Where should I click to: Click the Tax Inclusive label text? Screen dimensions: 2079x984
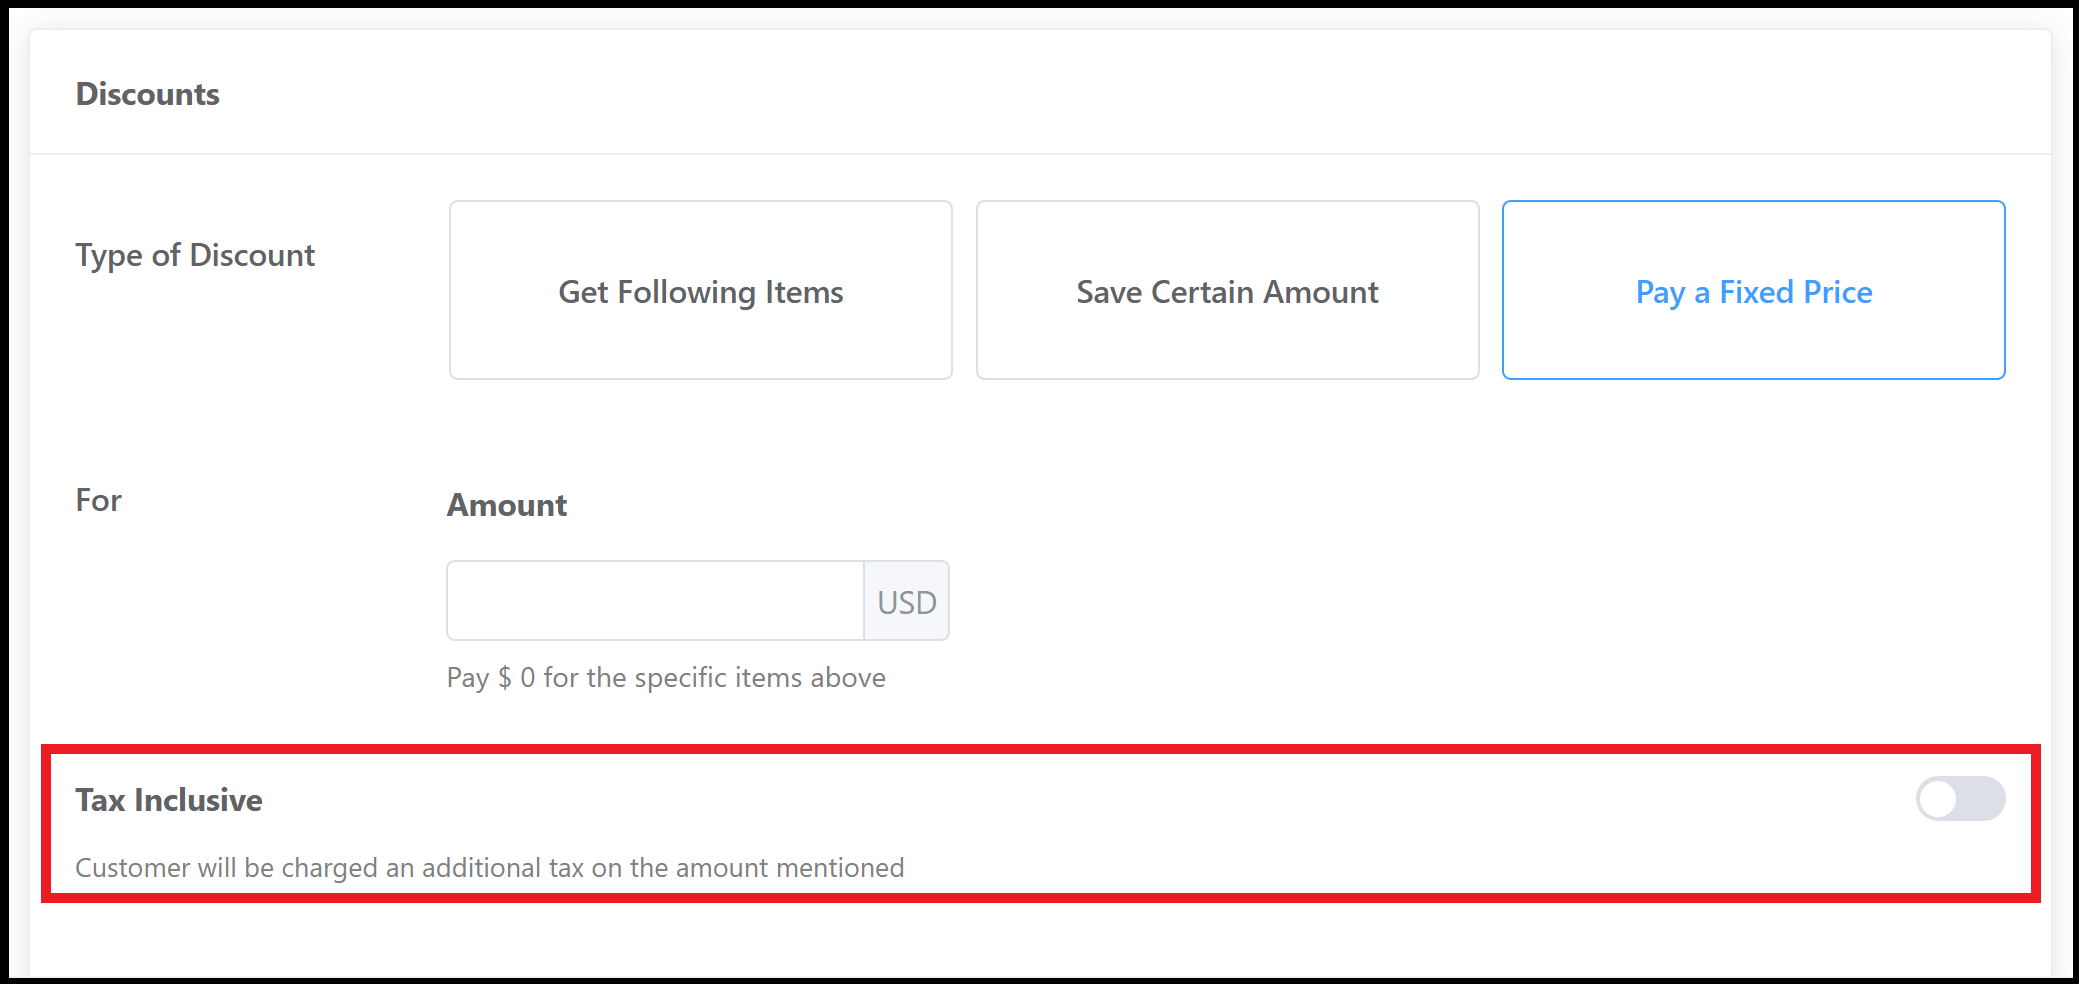(168, 799)
